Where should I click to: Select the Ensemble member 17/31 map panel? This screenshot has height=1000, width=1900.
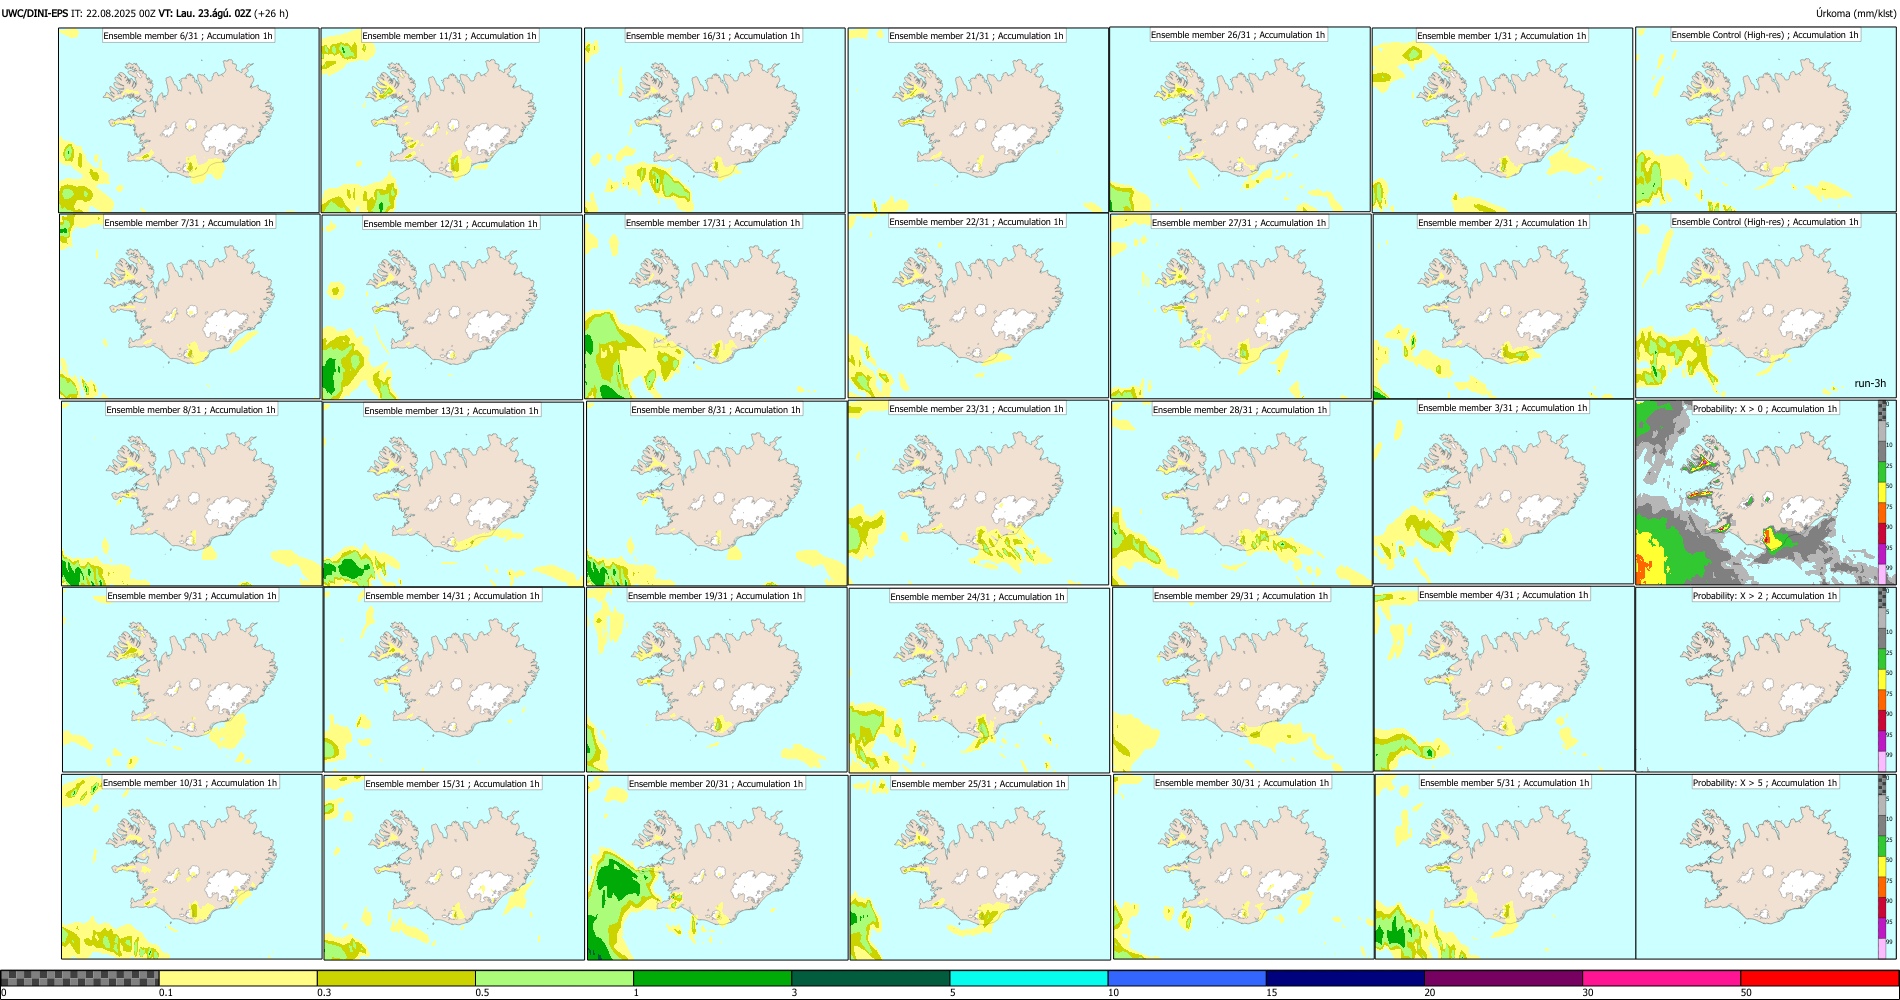point(715,307)
